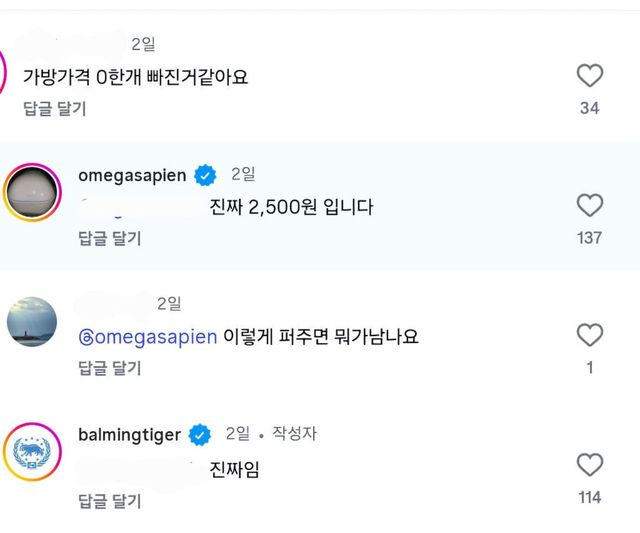The image size is (640, 533).
Task: Open the landscape avatar of the third commenter
Action: (32, 321)
